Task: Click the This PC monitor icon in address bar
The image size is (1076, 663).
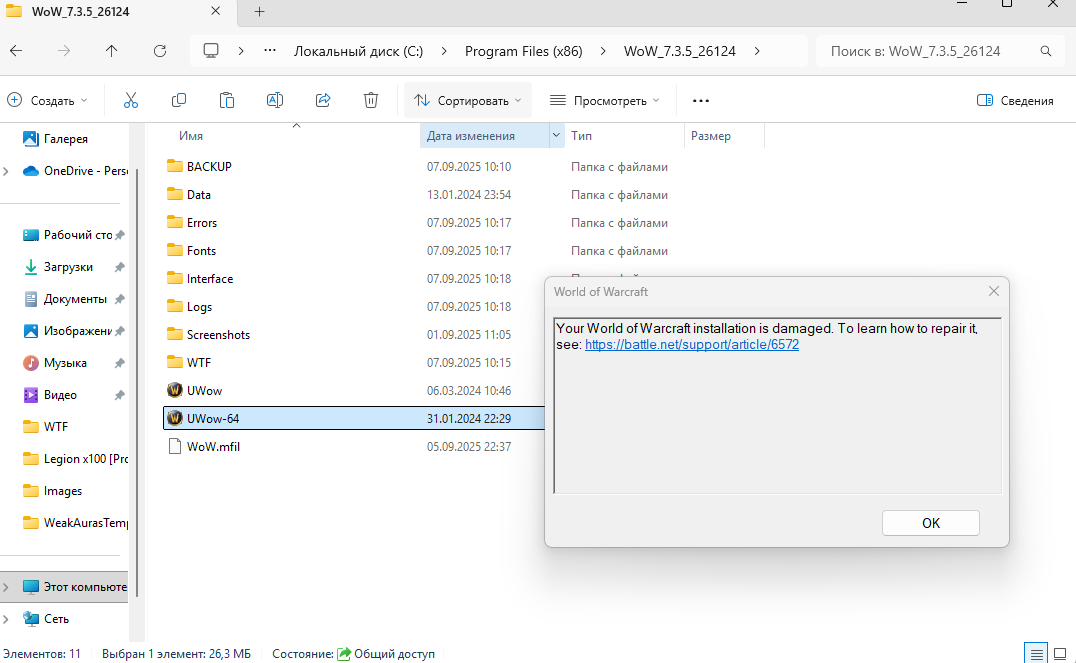Action: tap(211, 51)
